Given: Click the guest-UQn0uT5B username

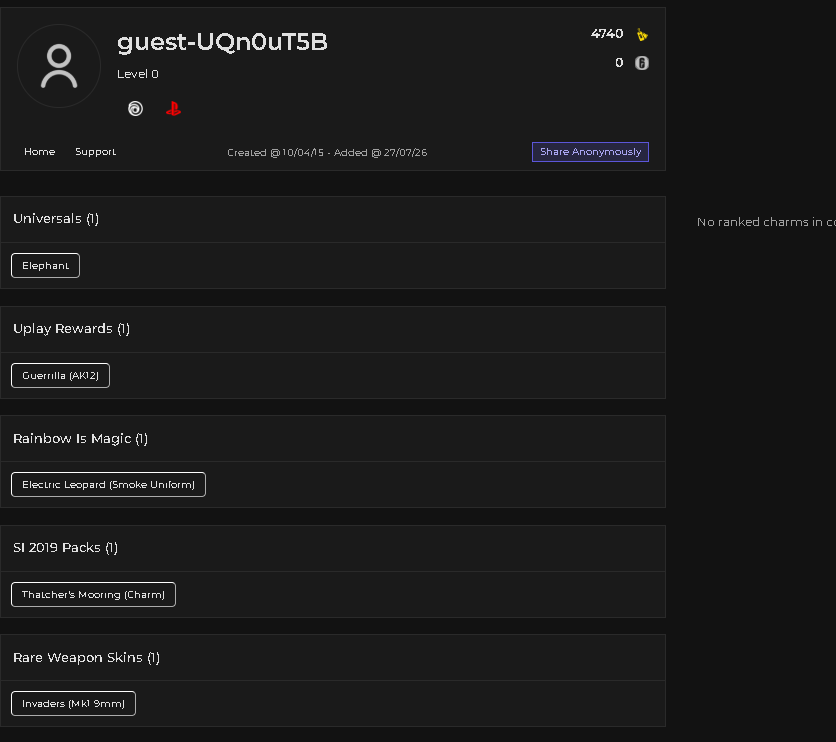Looking at the screenshot, I should tap(222, 42).
